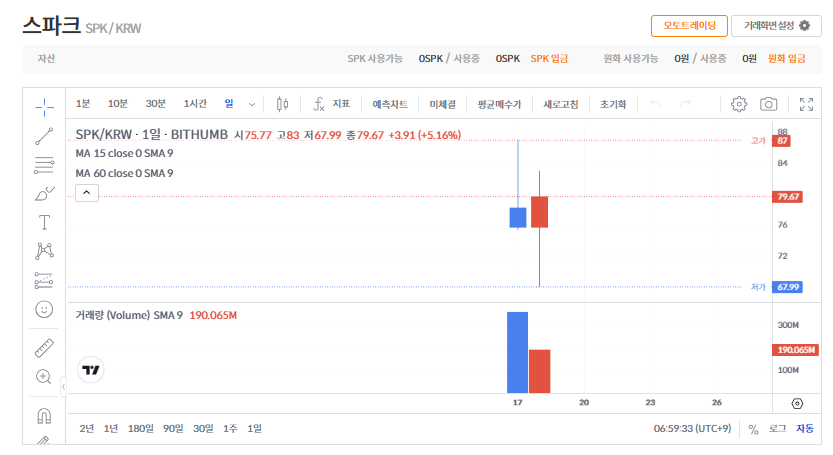Take a chart snapshot with camera icon
The width and height of the screenshot is (833, 455).
(x=768, y=104)
